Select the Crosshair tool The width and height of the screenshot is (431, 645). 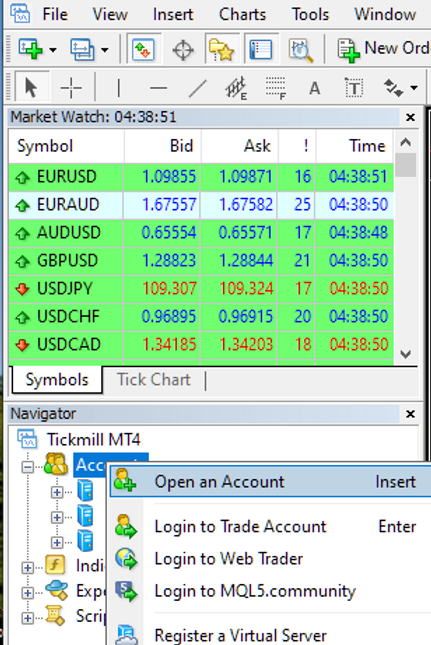[71, 88]
